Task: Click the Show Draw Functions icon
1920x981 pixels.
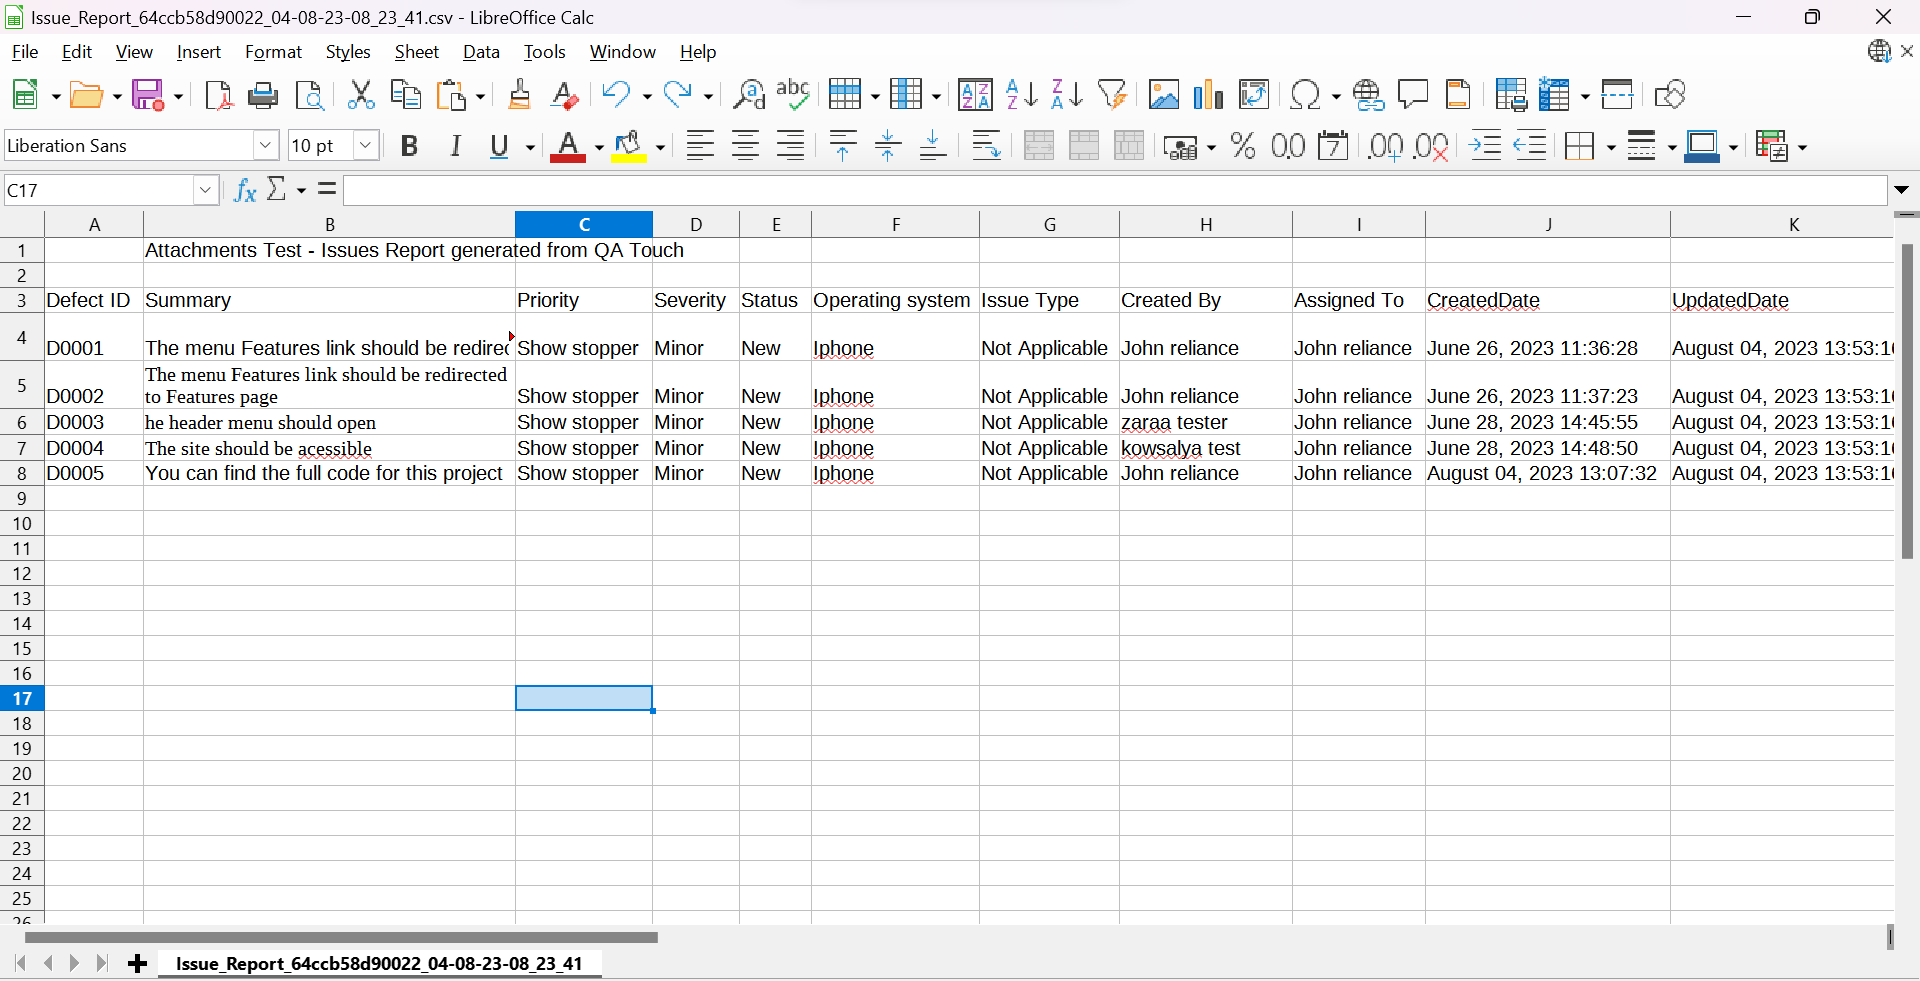Action: tap(1669, 95)
